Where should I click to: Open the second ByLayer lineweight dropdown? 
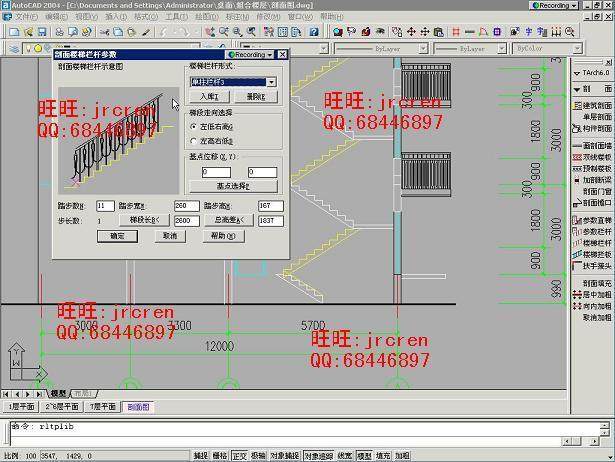[501, 49]
